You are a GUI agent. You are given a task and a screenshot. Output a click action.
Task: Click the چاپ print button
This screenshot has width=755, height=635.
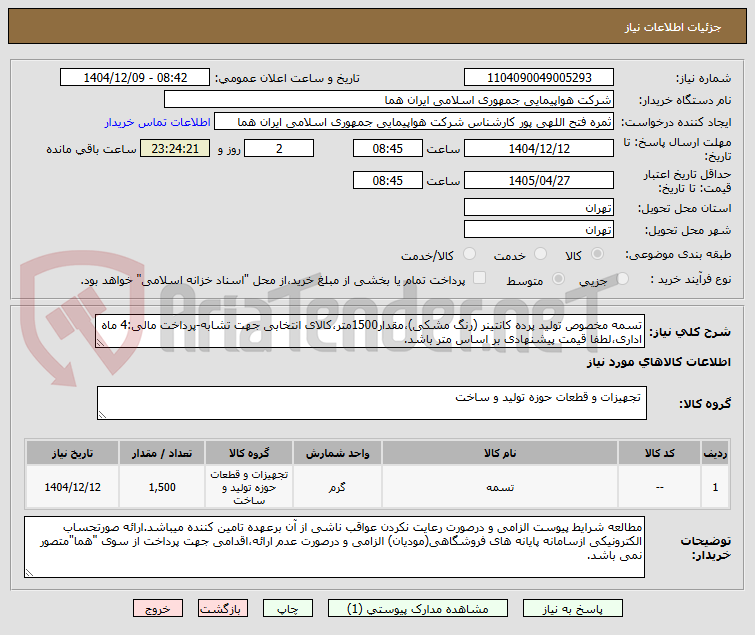point(287,609)
